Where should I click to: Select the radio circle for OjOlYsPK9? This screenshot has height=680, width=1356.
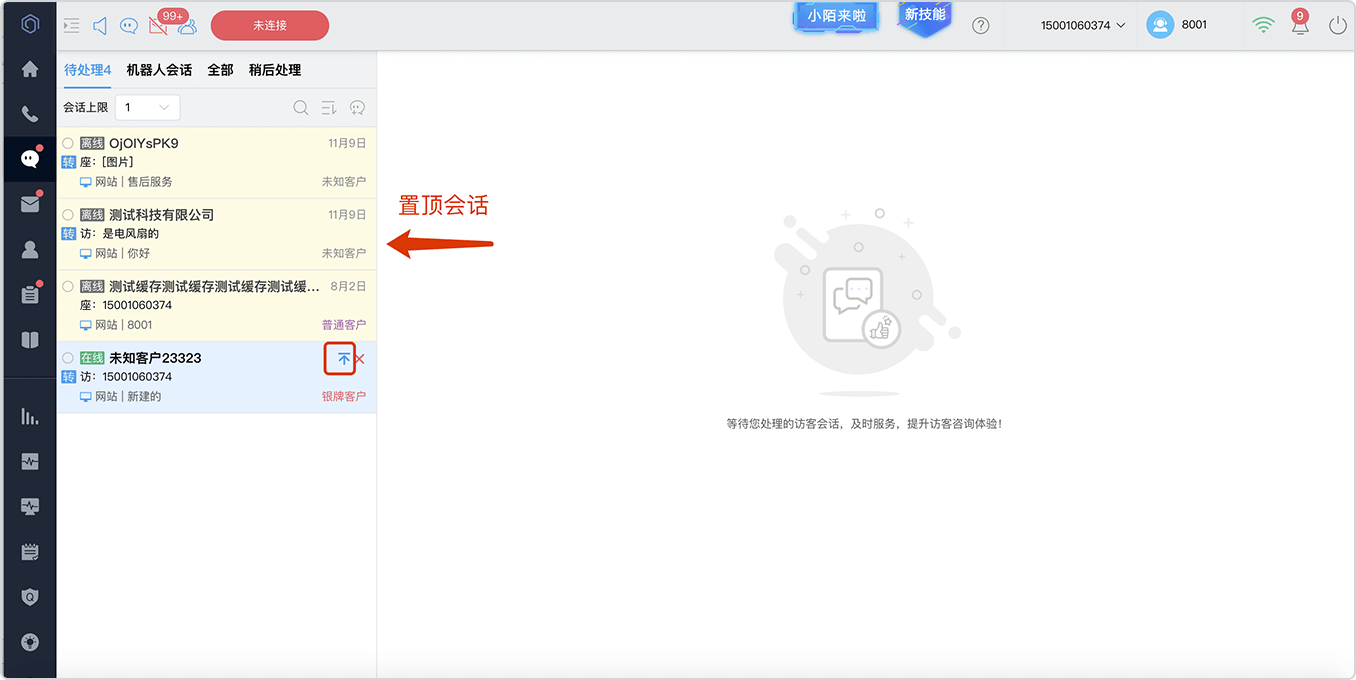[x=68, y=143]
